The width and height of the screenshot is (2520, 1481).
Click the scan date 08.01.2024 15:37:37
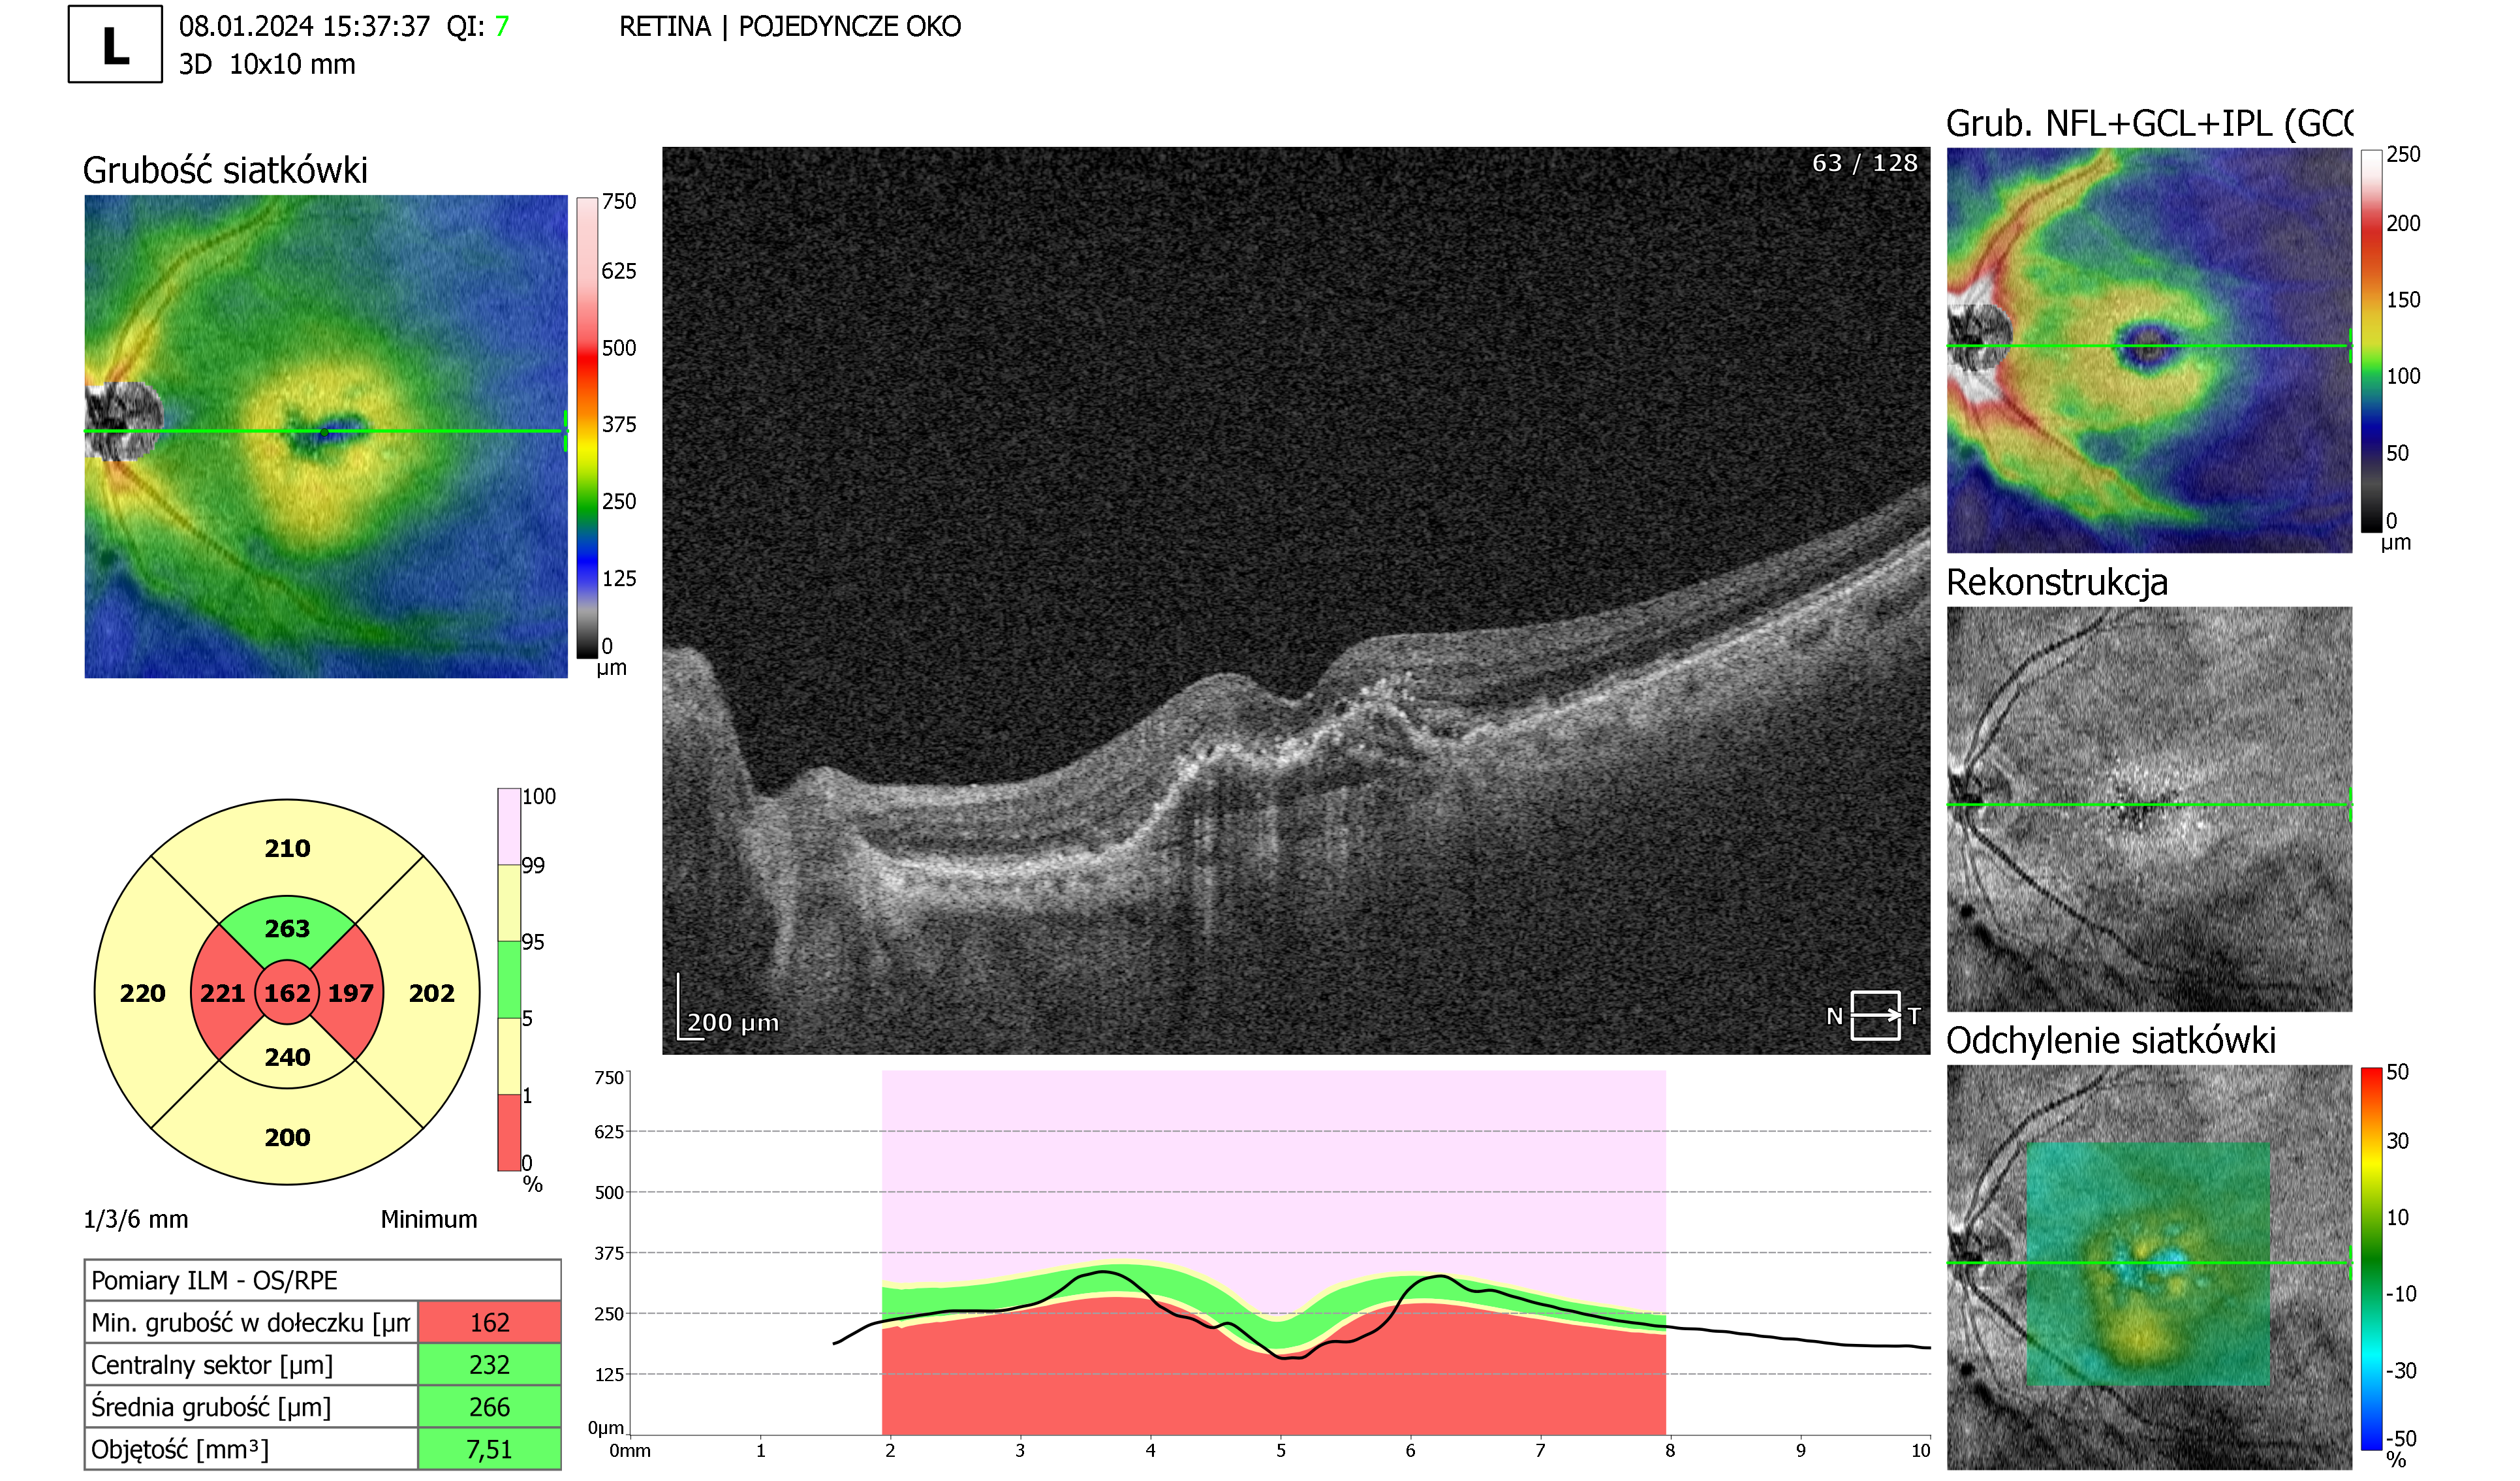[304, 27]
